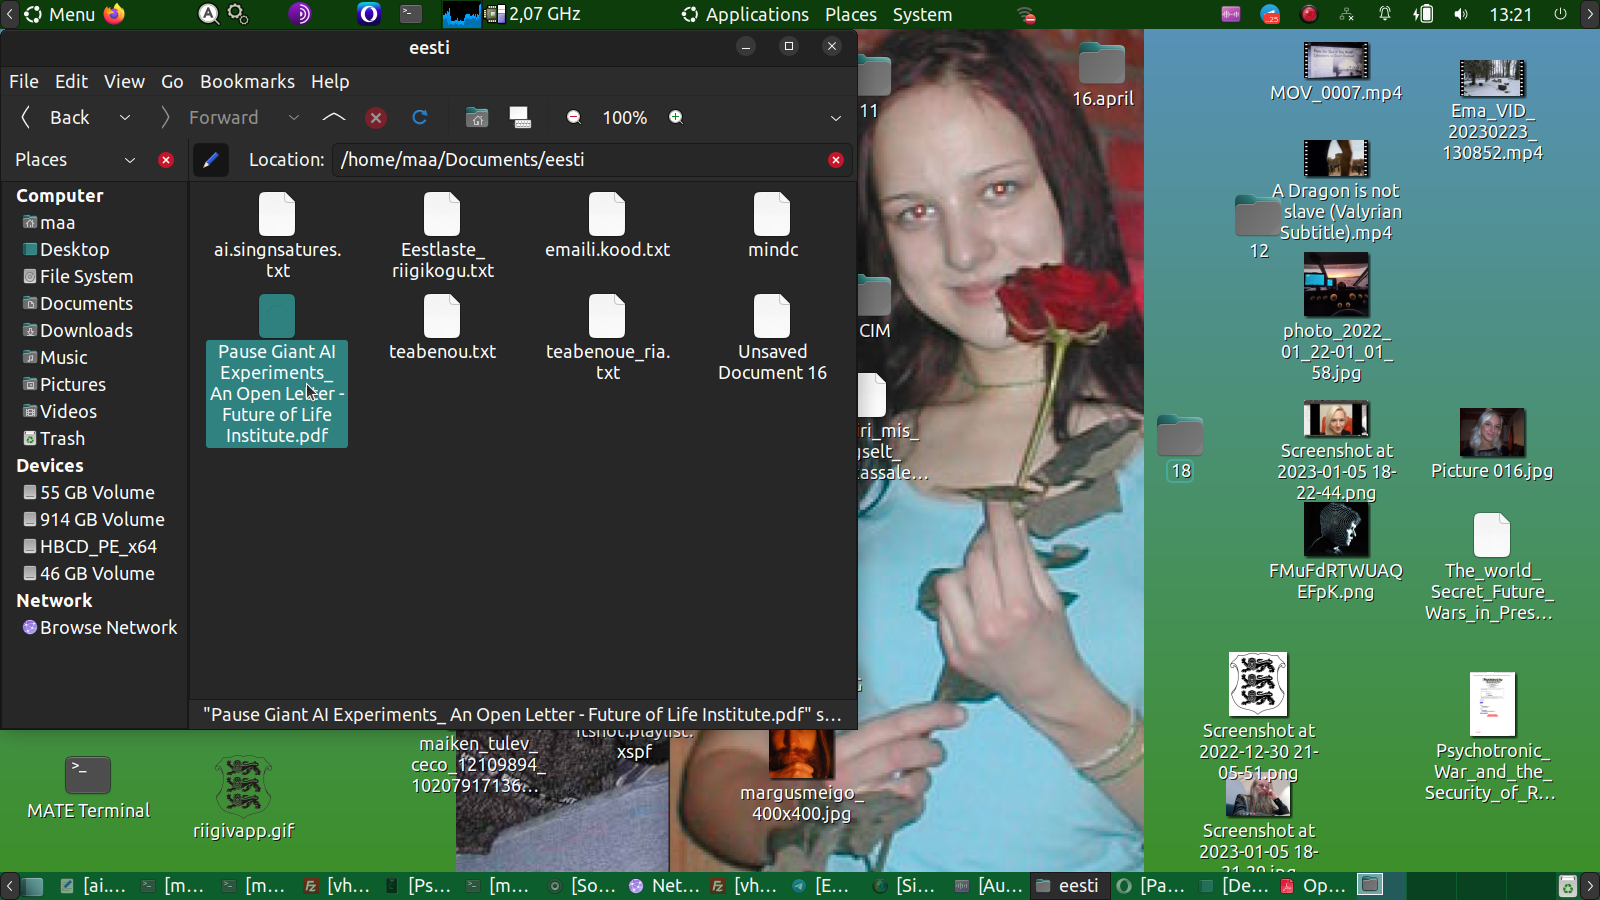Open the View menu
The width and height of the screenshot is (1600, 900).
point(124,82)
